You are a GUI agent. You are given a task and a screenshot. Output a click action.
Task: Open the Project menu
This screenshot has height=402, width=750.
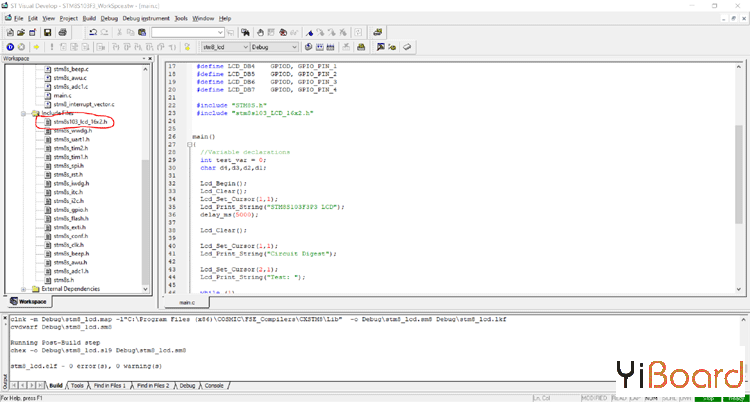coord(69,18)
